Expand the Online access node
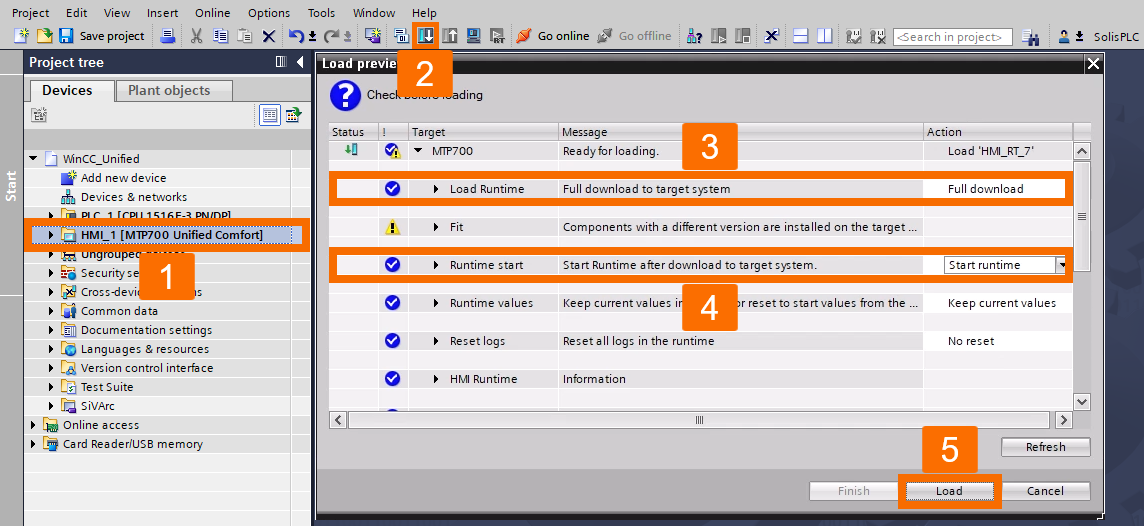This screenshot has width=1144, height=526. point(33,425)
